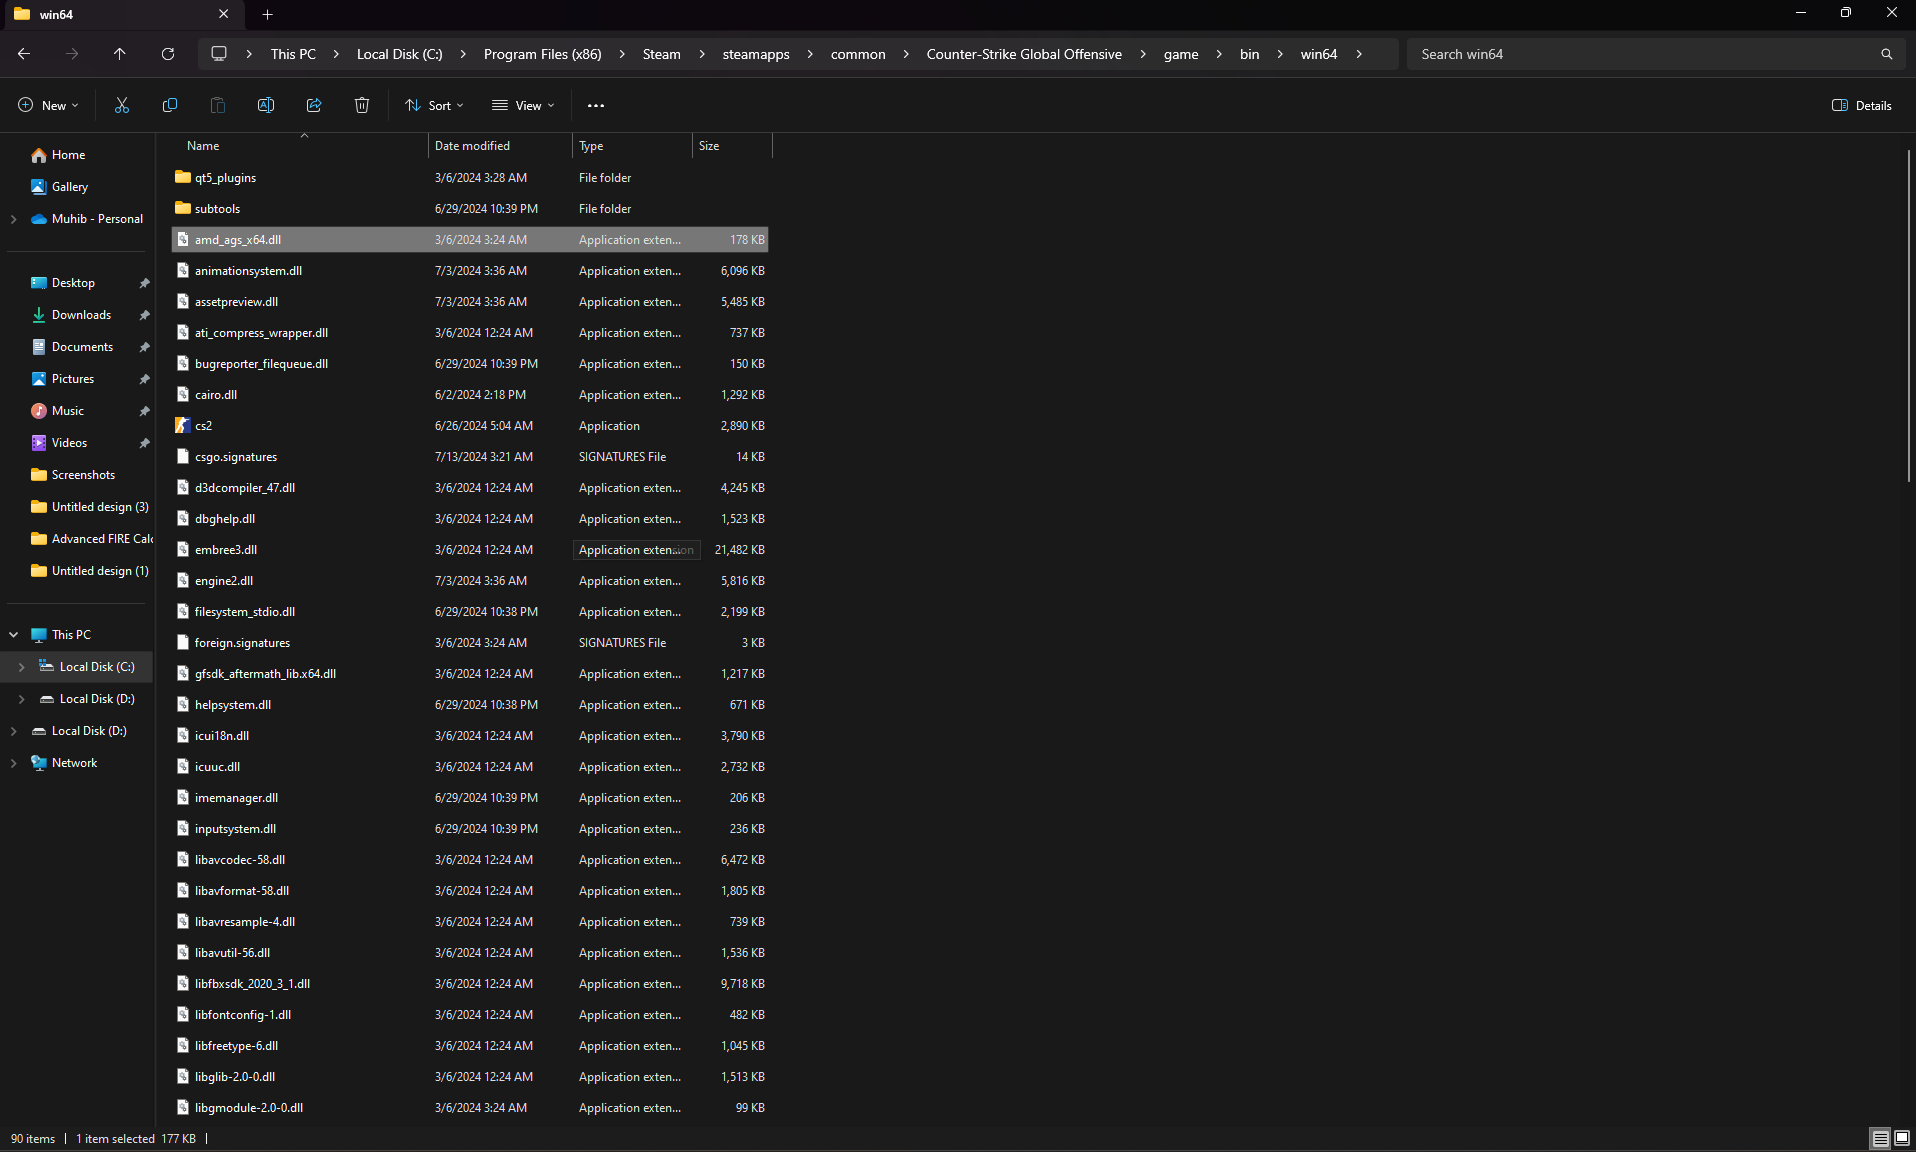This screenshot has width=1916, height=1152.
Task: Sort by Name column header
Action: 300,146
